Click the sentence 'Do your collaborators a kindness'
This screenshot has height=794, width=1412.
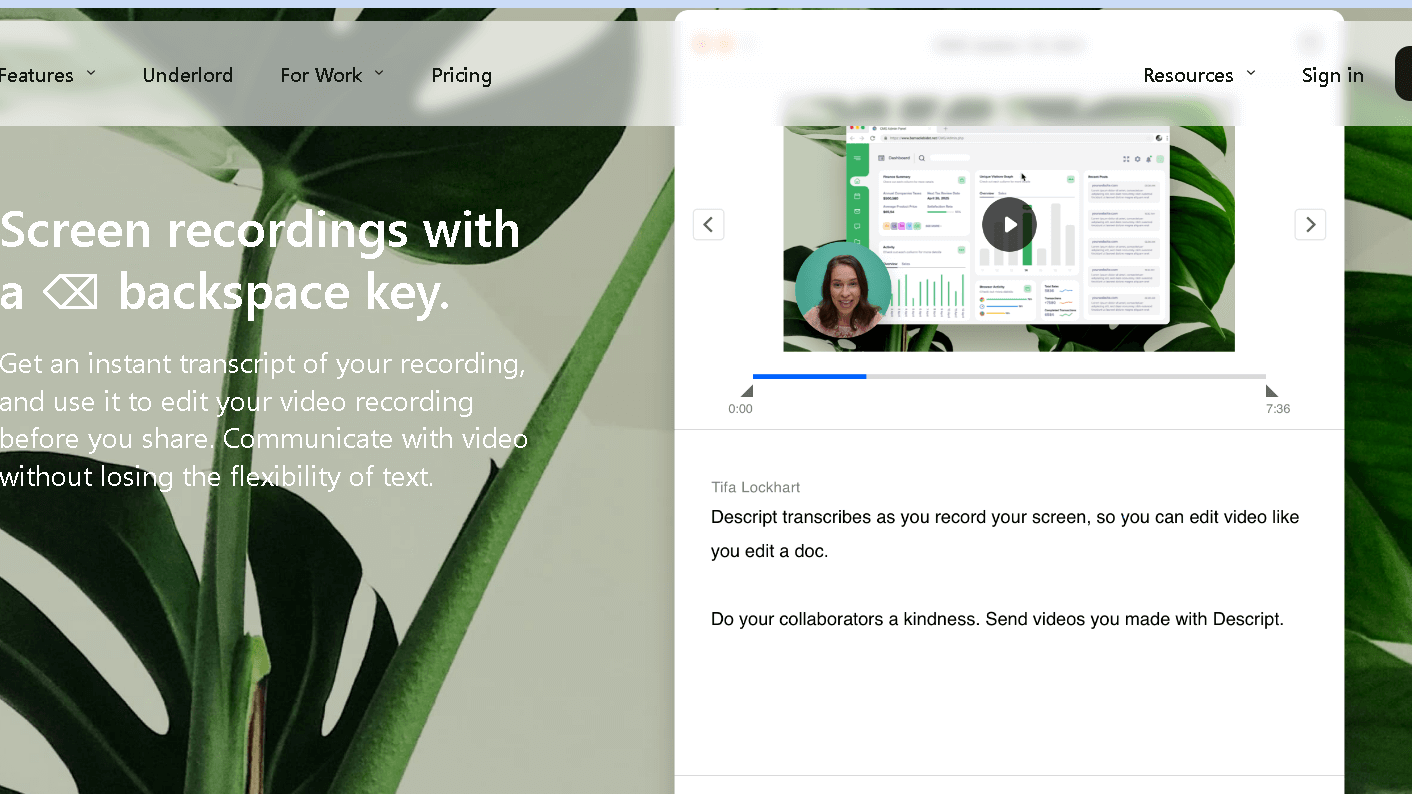point(846,619)
